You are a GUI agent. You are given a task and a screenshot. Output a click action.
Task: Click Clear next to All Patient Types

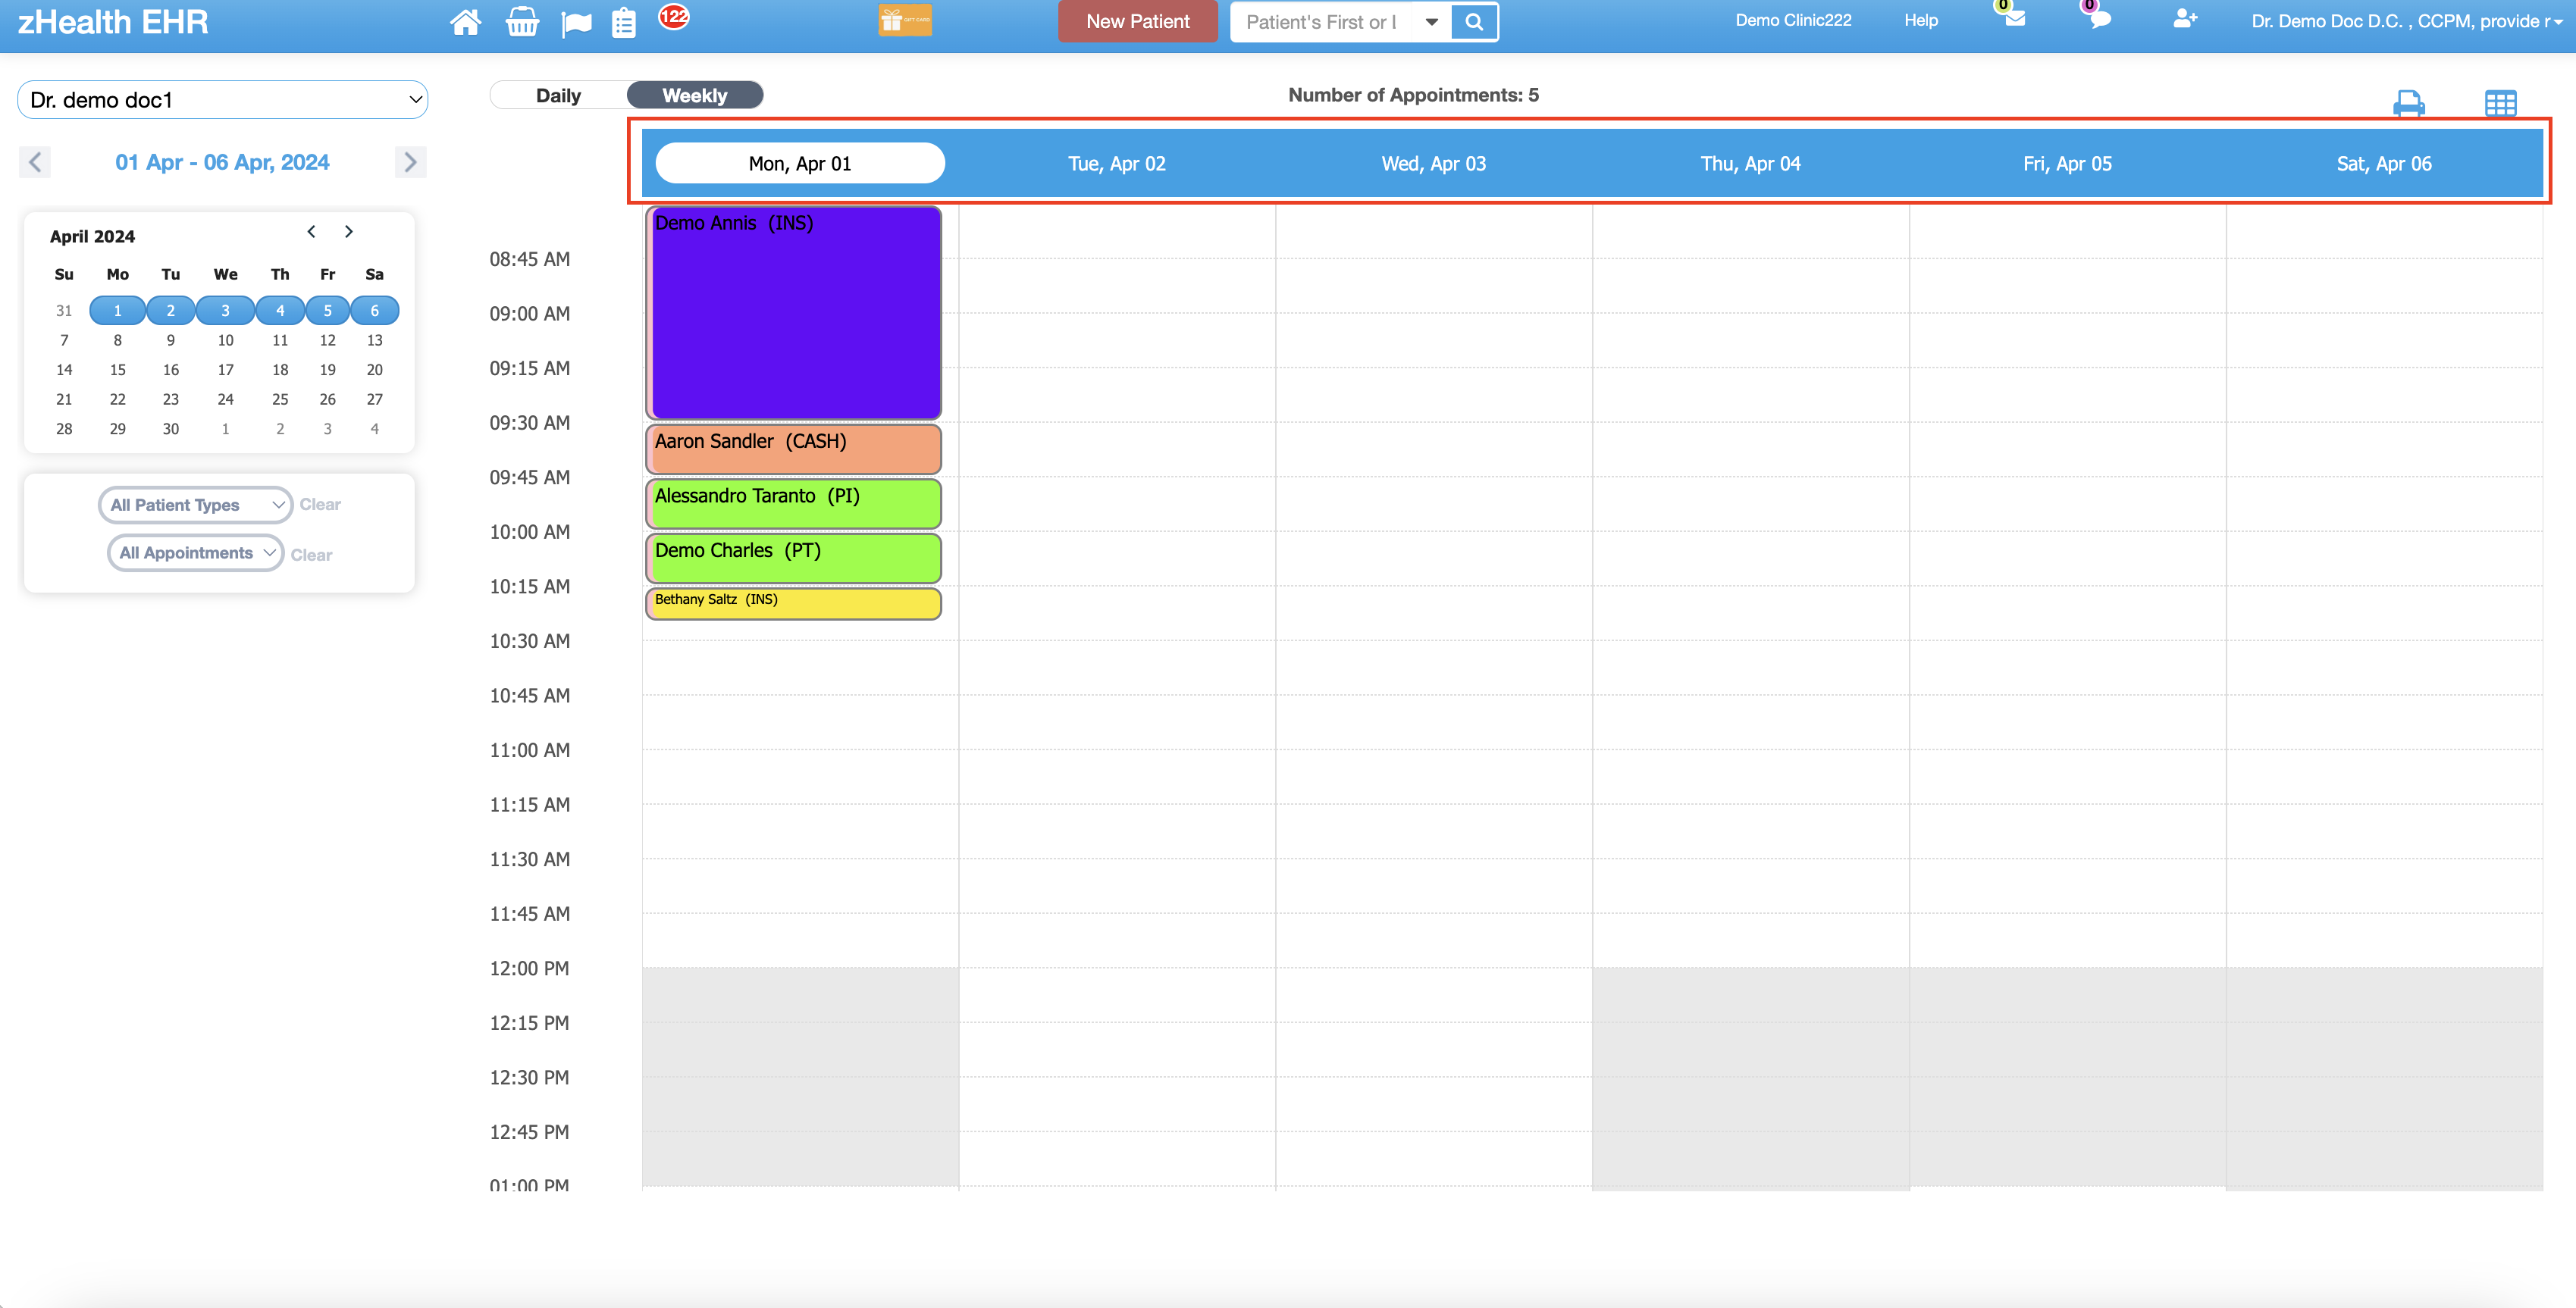[x=320, y=504]
